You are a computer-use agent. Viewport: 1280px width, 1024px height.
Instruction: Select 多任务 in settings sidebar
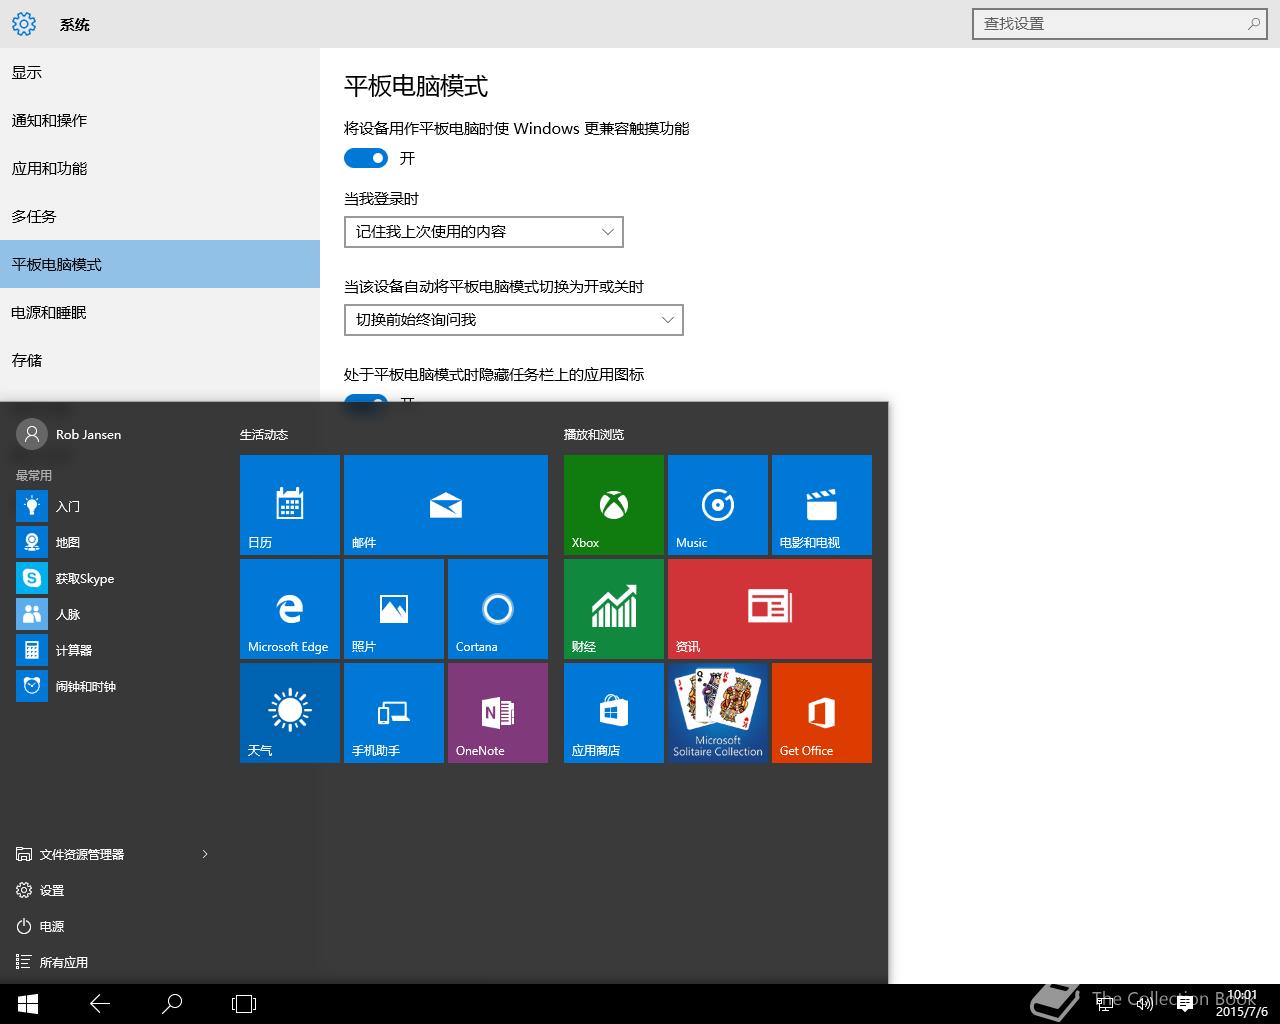tap(160, 216)
